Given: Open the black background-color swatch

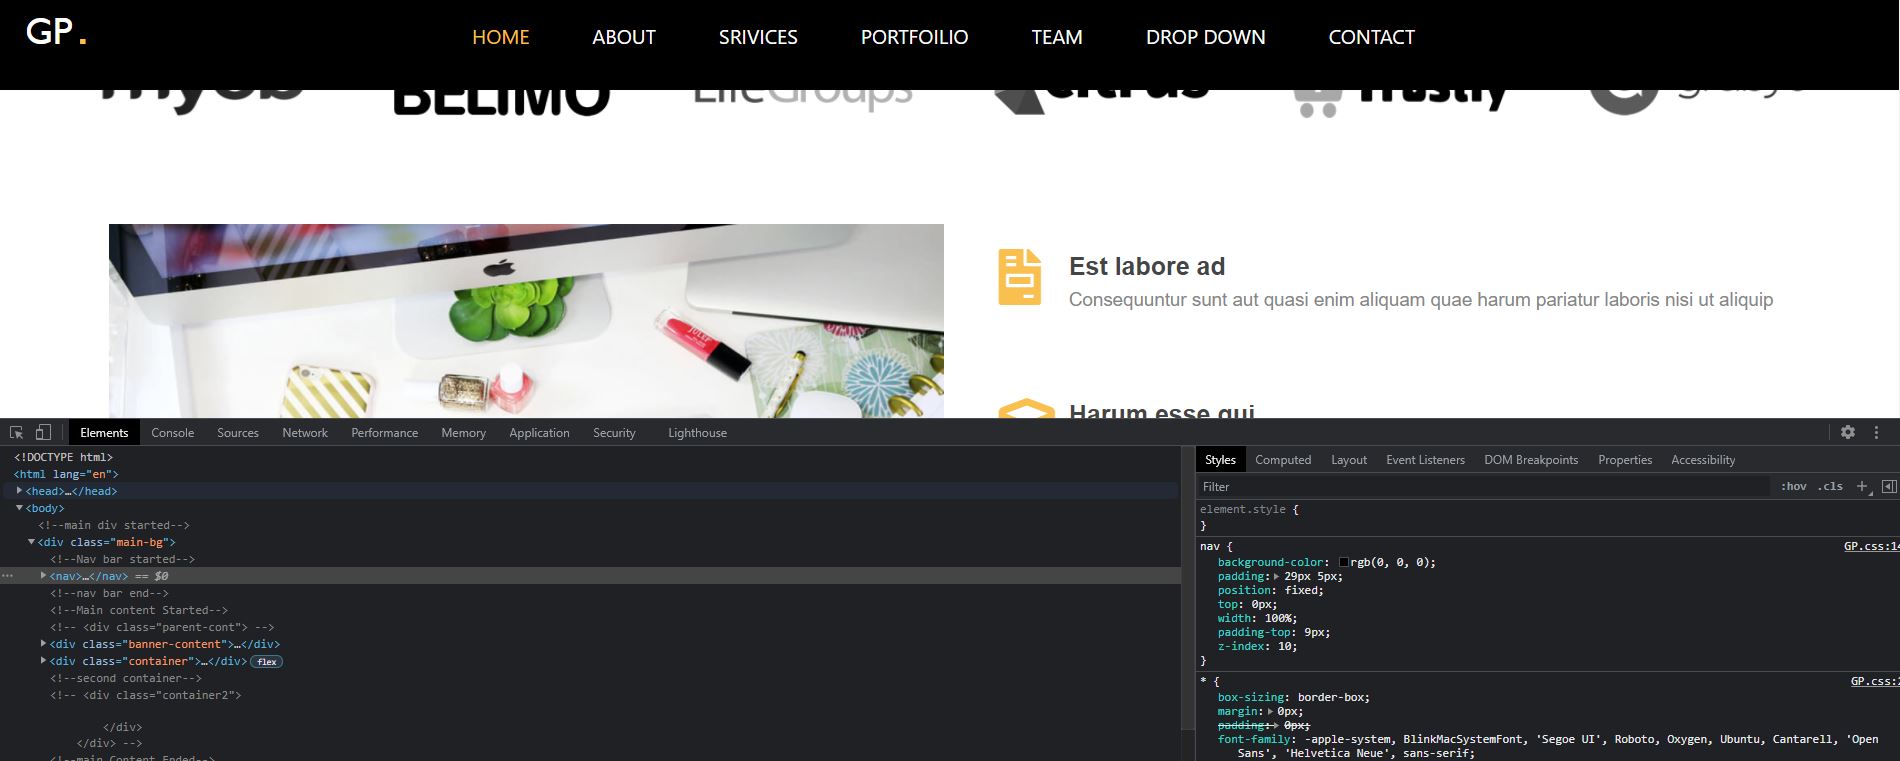Looking at the screenshot, I should (x=1343, y=562).
